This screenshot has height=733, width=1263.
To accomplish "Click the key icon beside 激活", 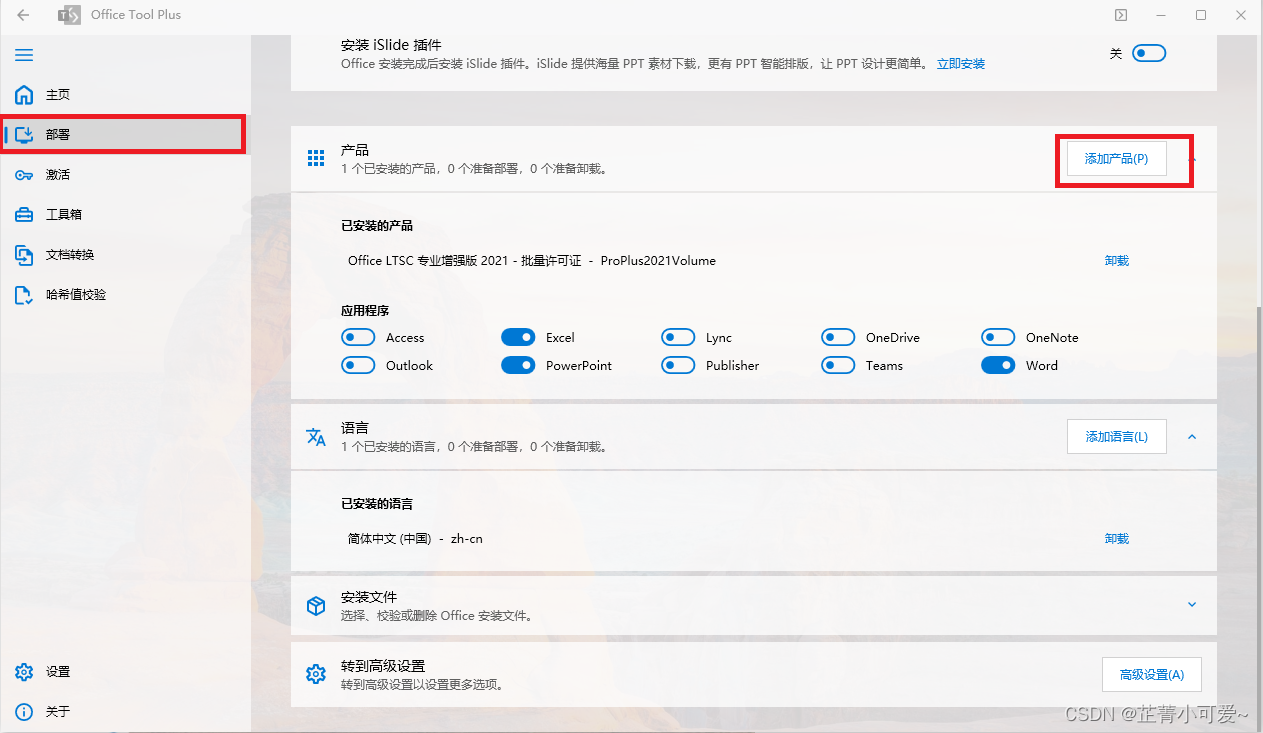I will coord(24,175).
